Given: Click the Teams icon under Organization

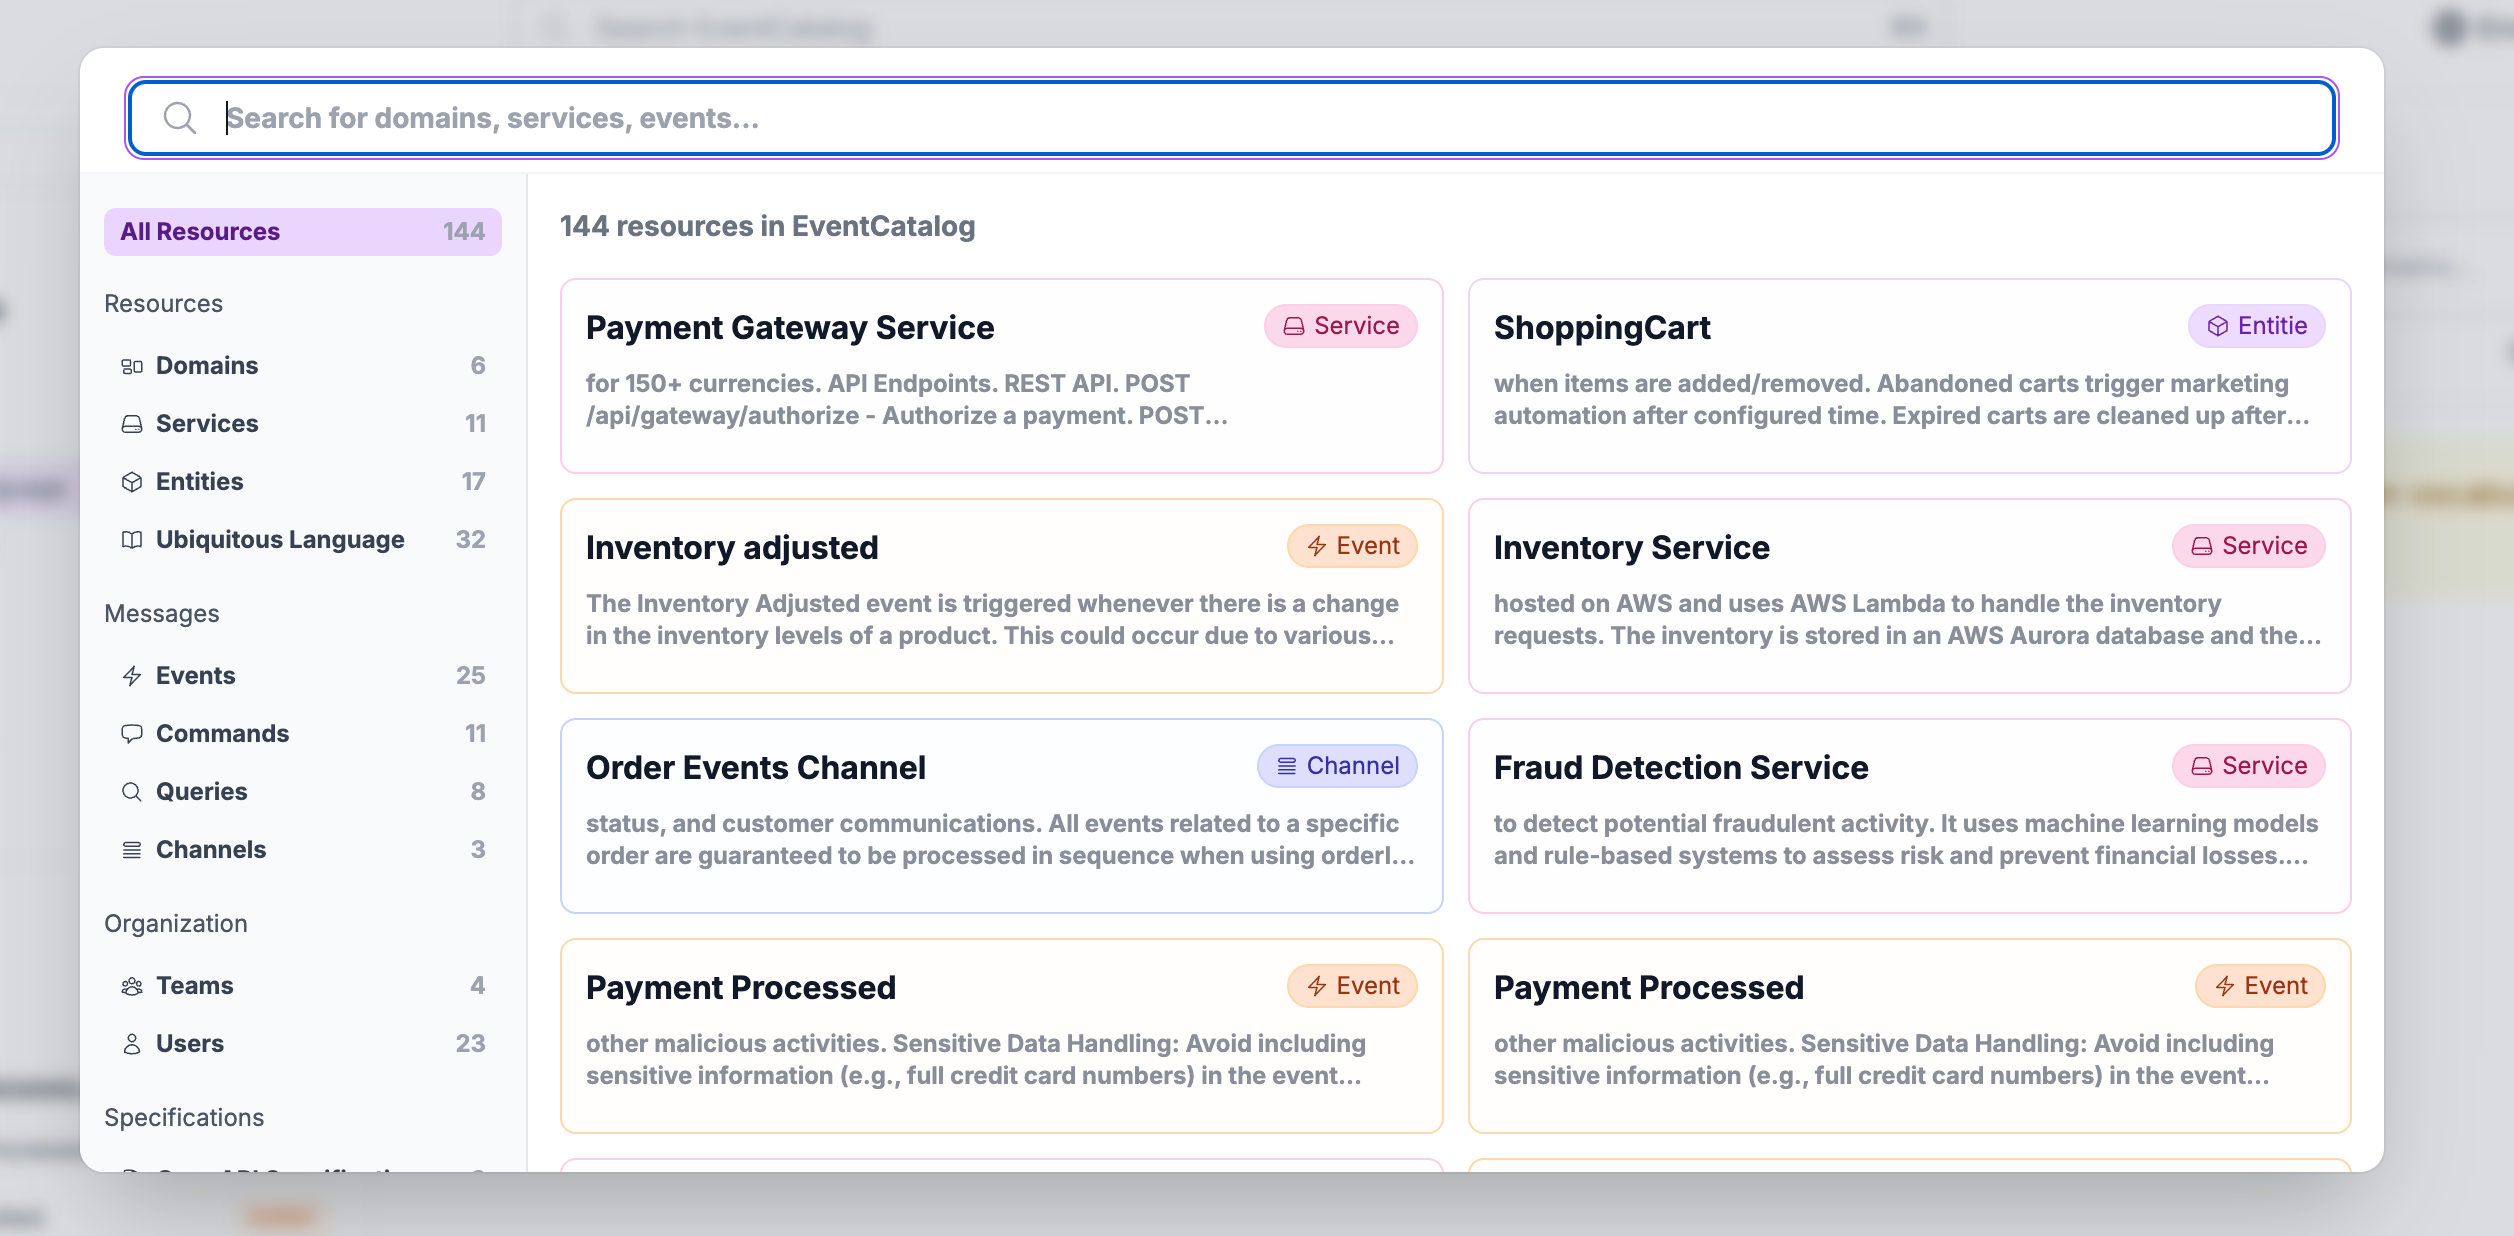Looking at the screenshot, I should 133,985.
